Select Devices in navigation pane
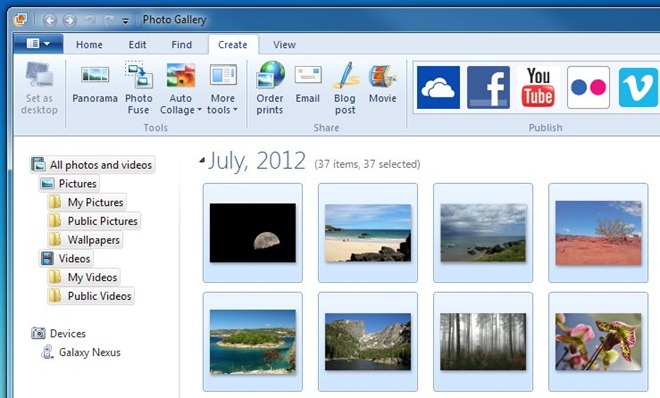Screen dimensions: 660x398 pyautogui.click(x=59, y=333)
